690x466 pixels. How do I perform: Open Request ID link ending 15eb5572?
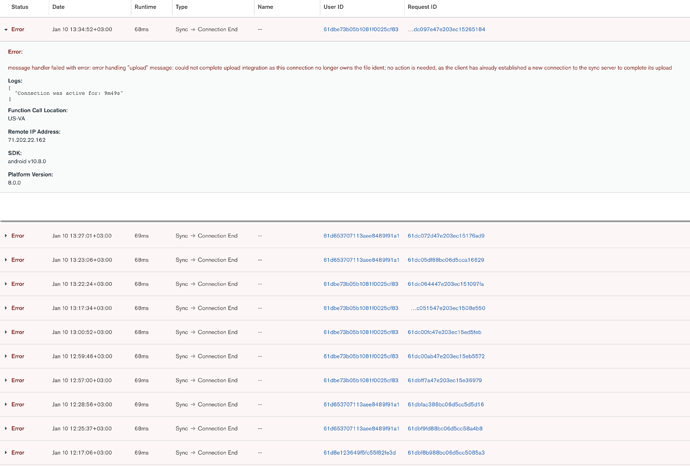pyautogui.click(x=446, y=356)
